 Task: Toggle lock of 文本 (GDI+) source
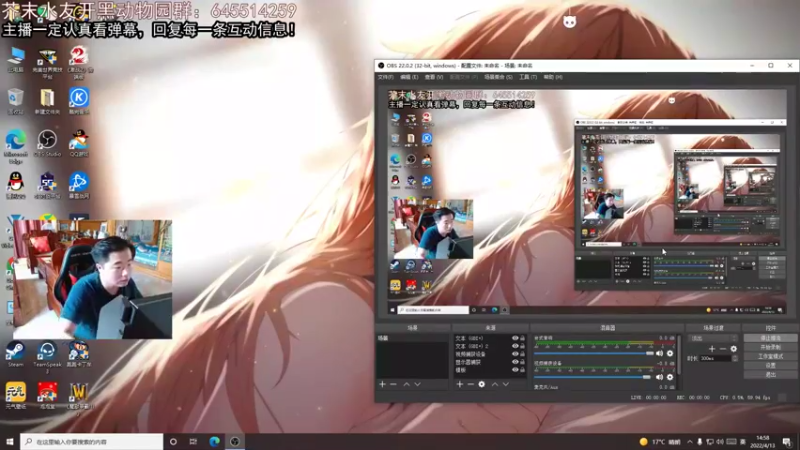pos(522,338)
